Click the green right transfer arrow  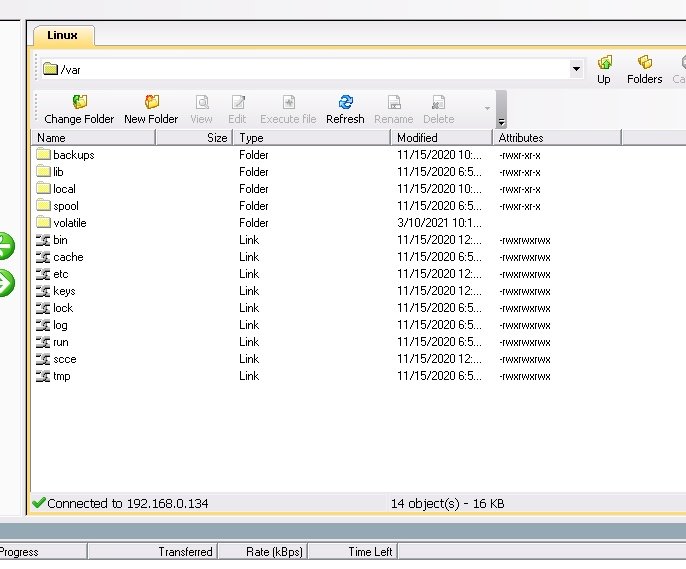(6, 283)
